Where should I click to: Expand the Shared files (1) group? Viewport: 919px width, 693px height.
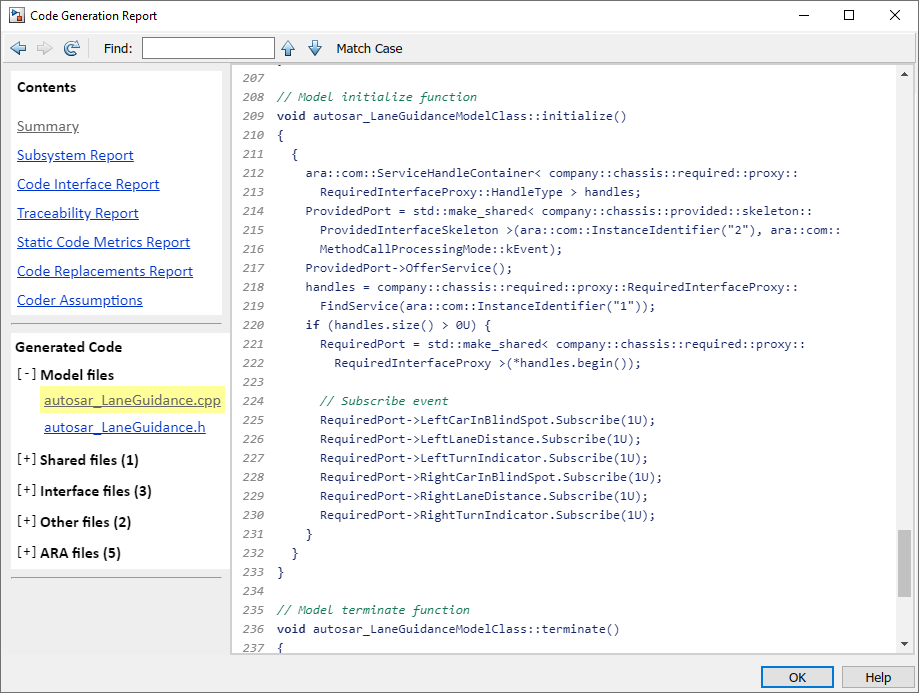click(x=26, y=460)
